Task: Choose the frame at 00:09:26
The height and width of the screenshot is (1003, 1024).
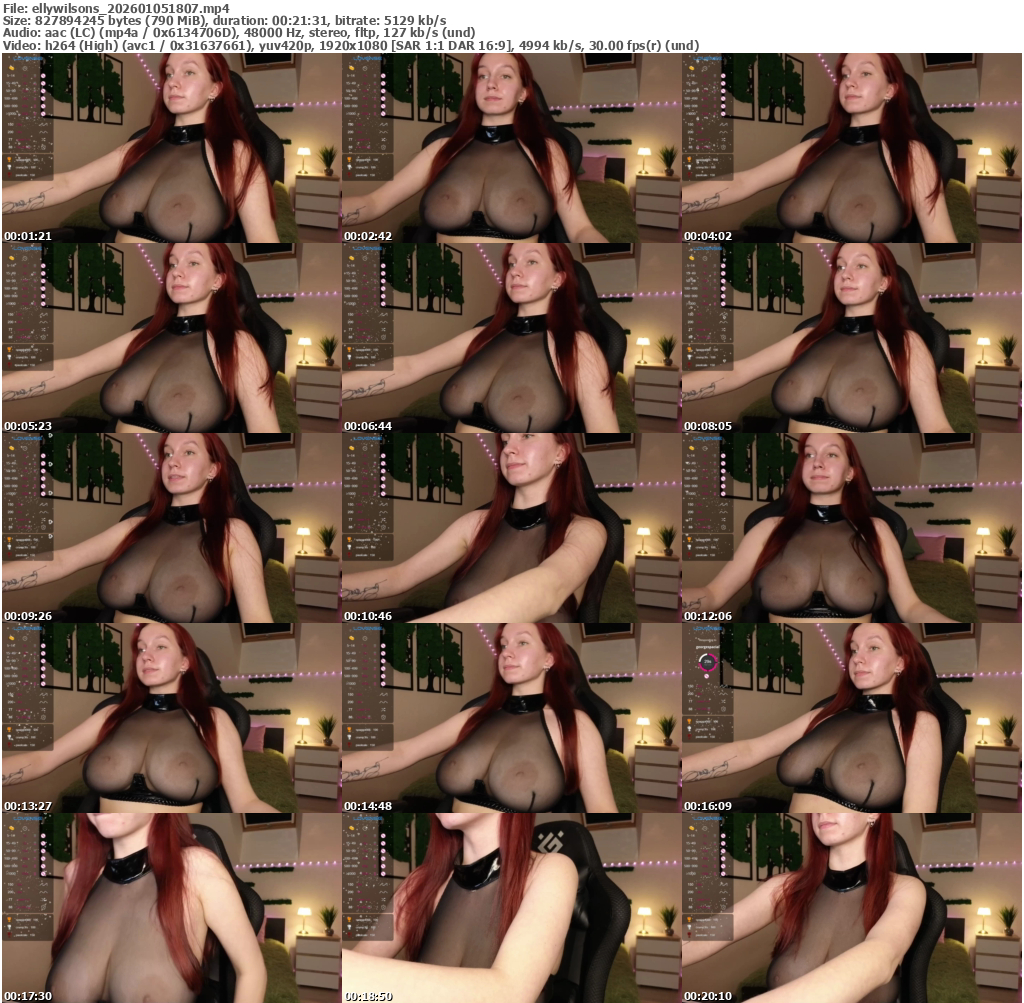Action: 171,528
